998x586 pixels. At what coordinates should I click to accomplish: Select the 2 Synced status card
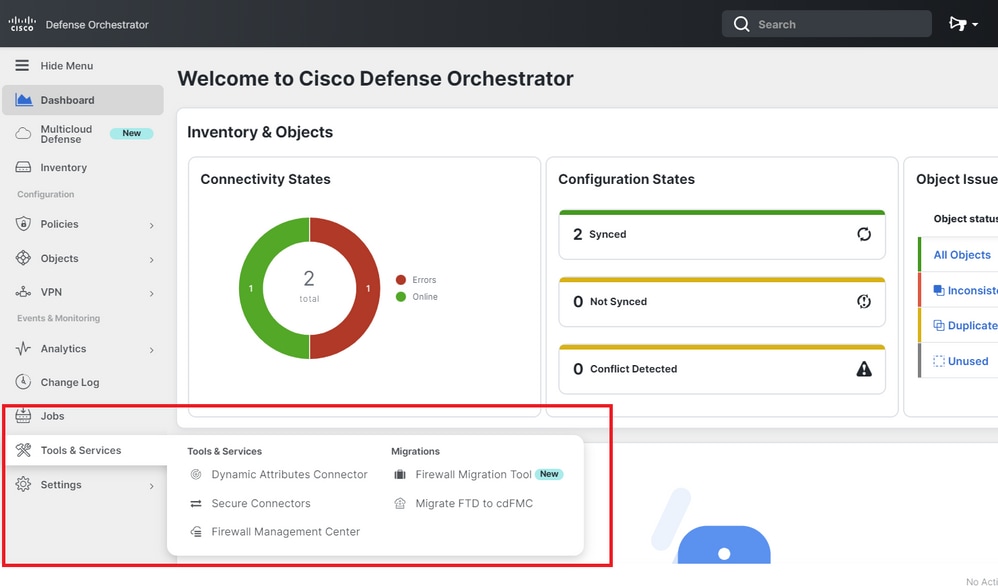722,234
